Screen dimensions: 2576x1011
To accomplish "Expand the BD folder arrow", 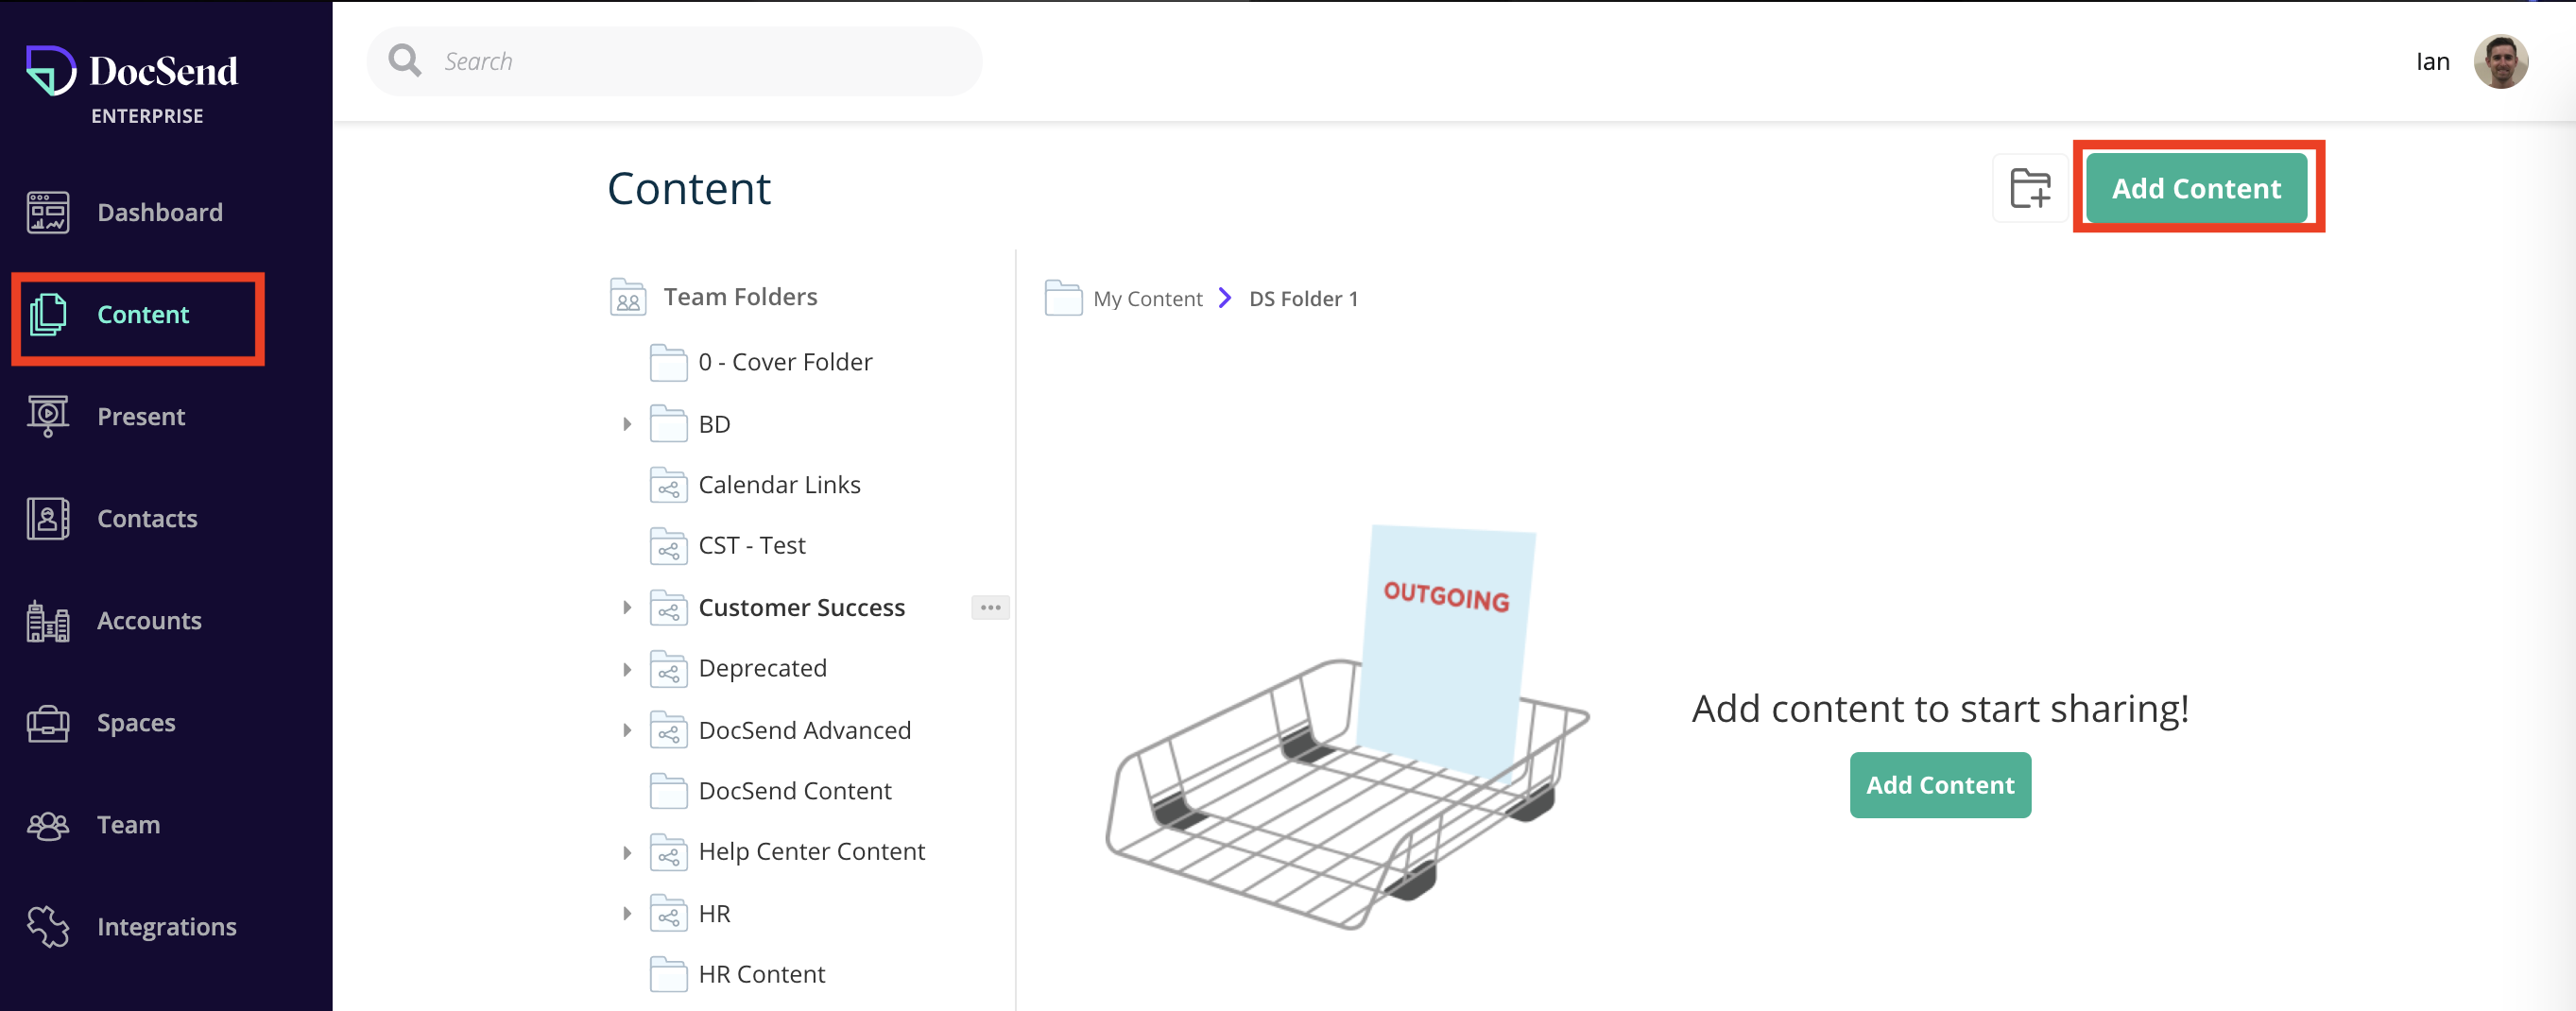I will pyautogui.click(x=627, y=424).
